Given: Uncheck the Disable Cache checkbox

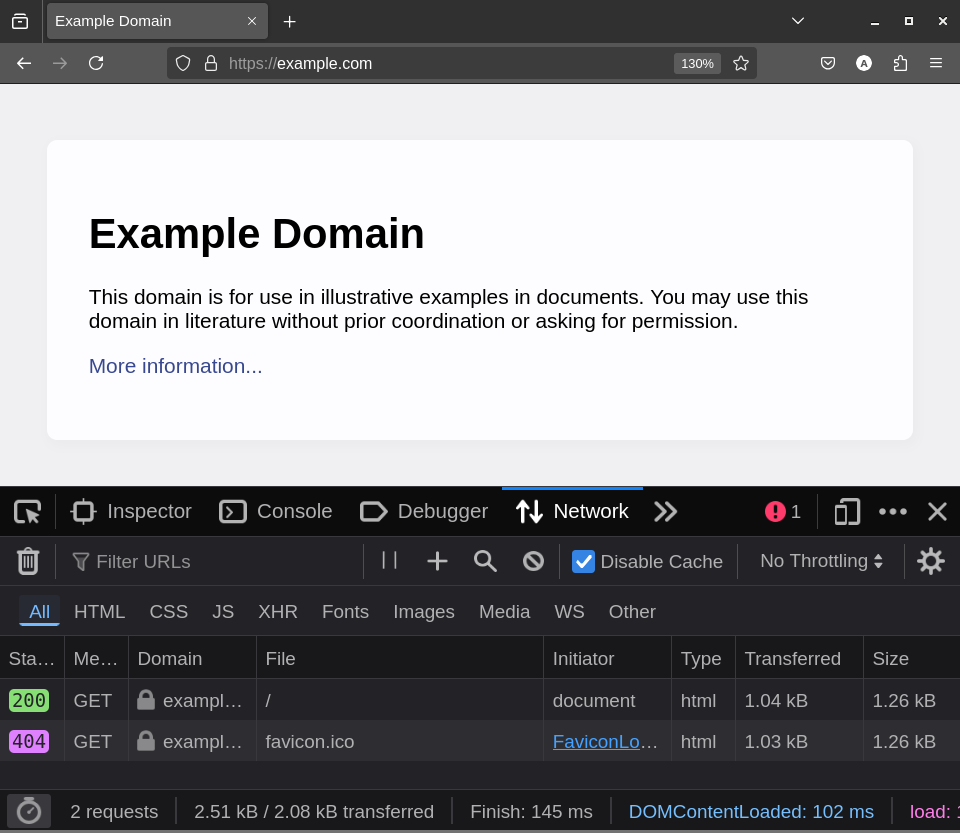Looking at the screenshot, I should (583, 561).
